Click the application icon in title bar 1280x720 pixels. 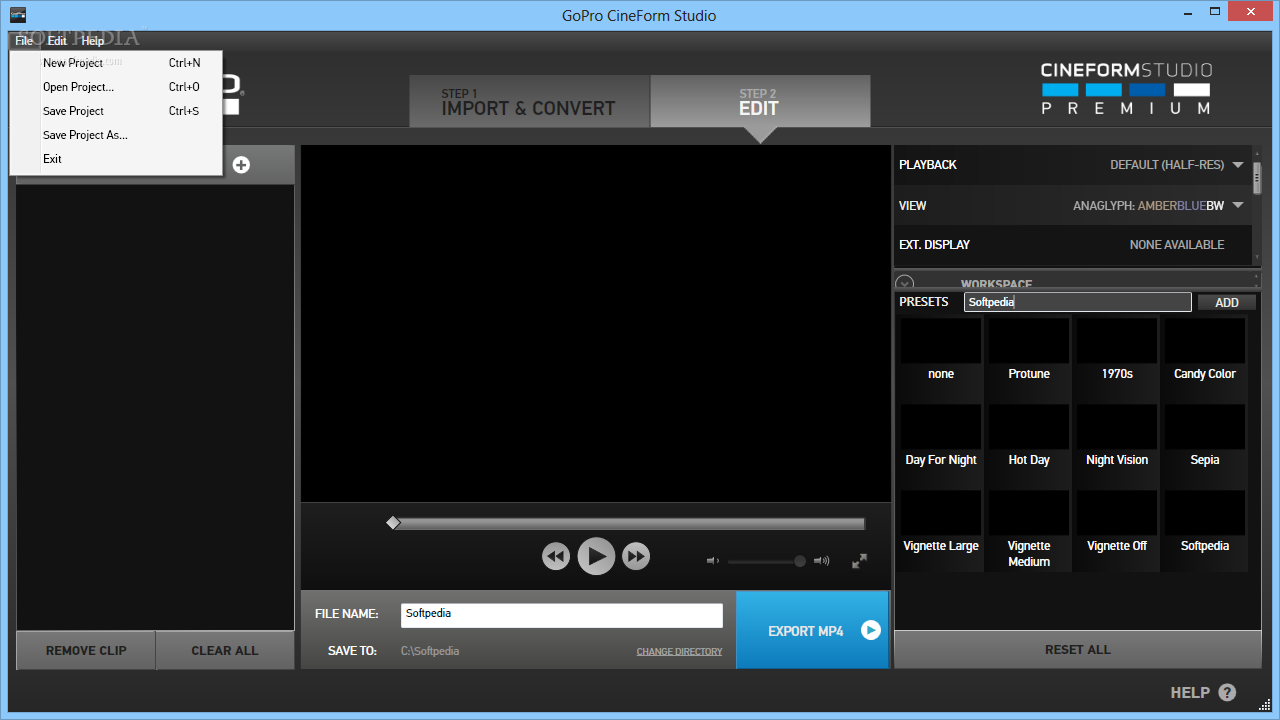pos(18,15)
